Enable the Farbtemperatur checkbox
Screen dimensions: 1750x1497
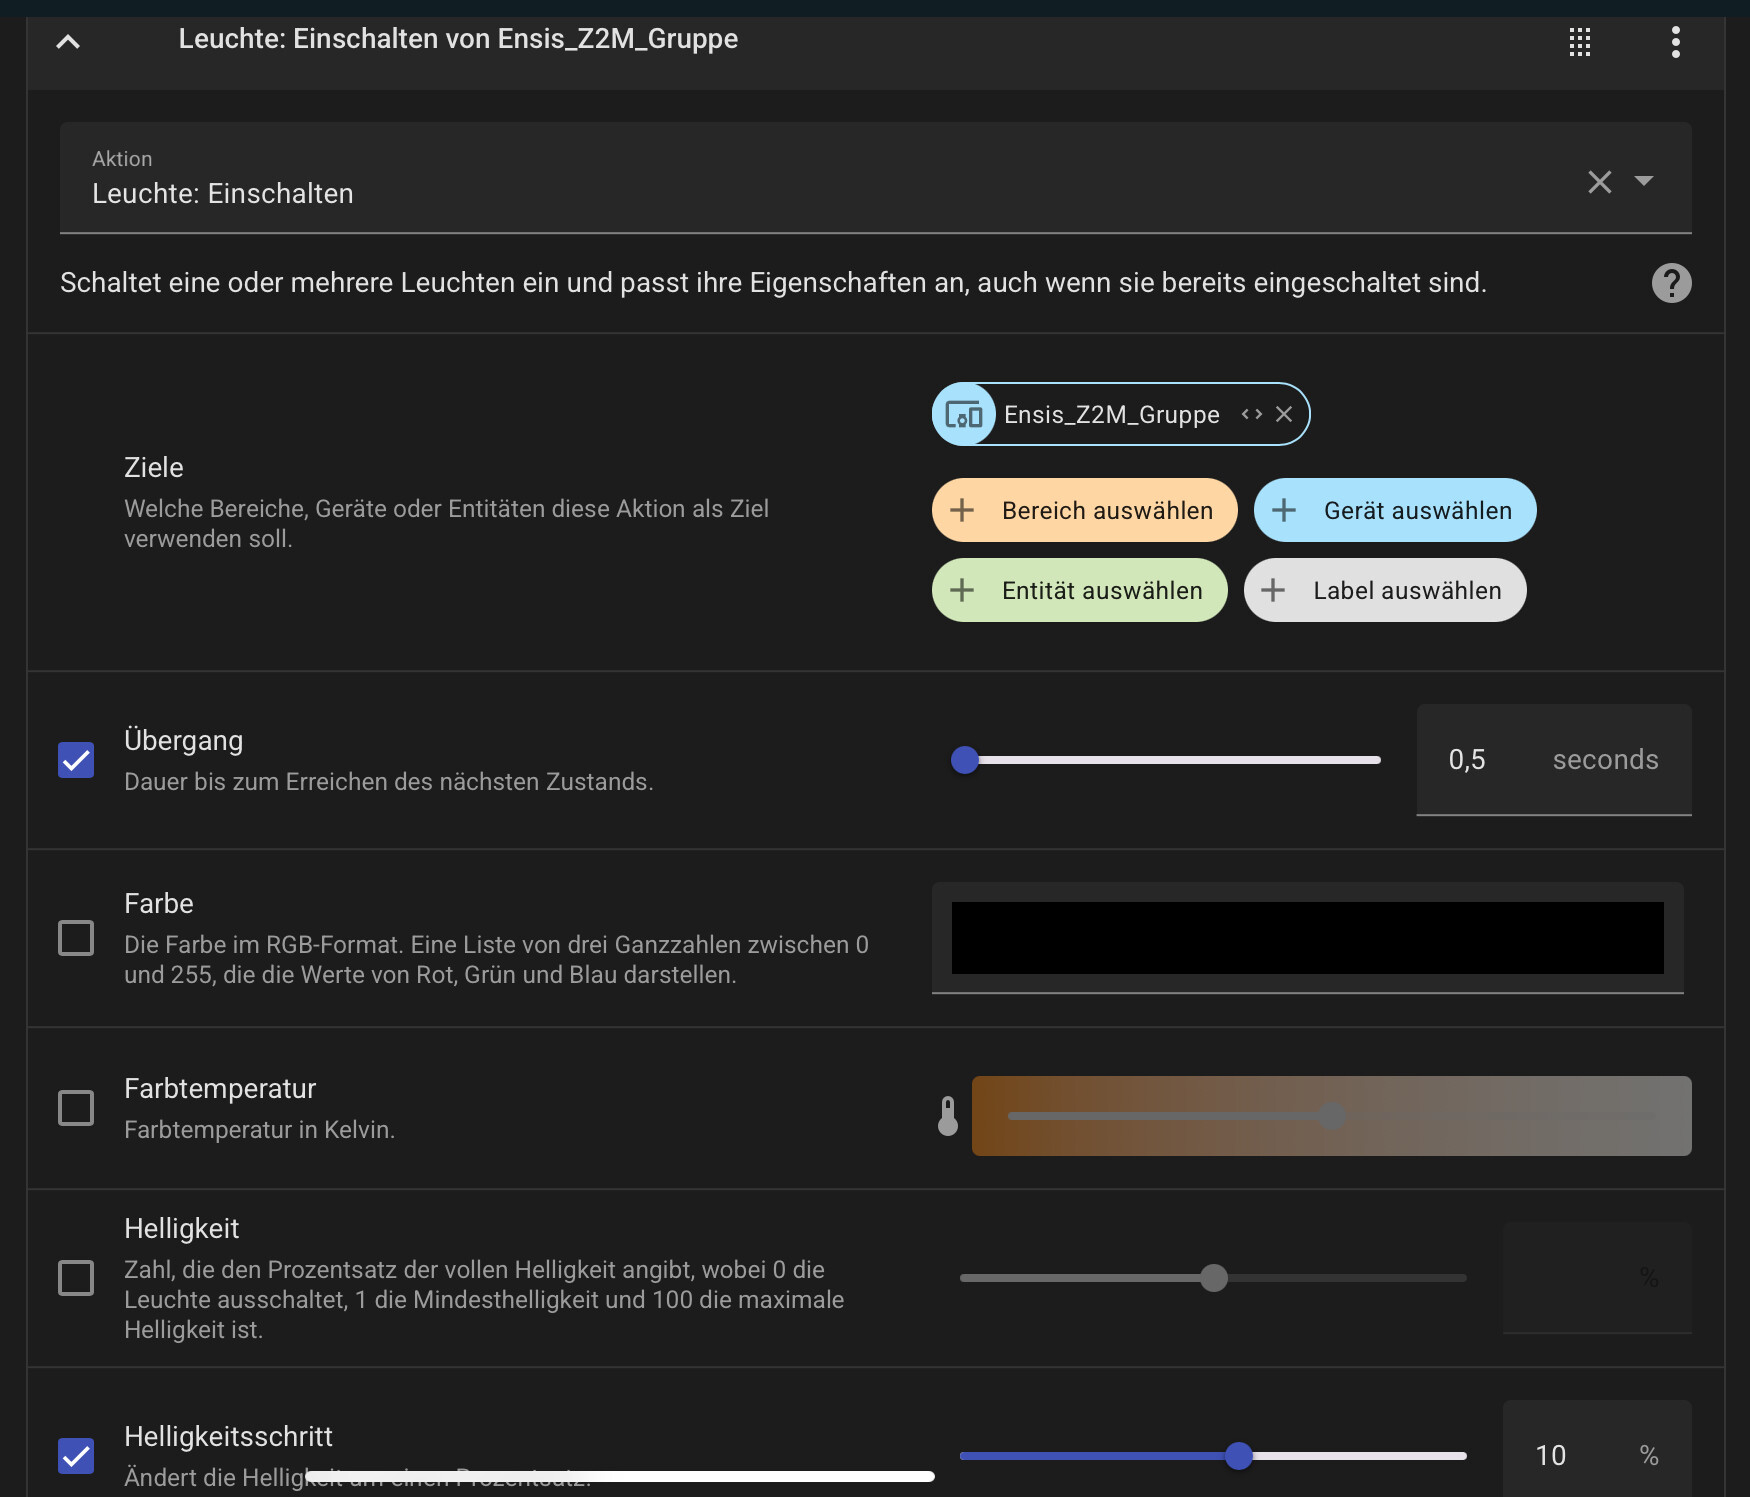pos(76,1108)
